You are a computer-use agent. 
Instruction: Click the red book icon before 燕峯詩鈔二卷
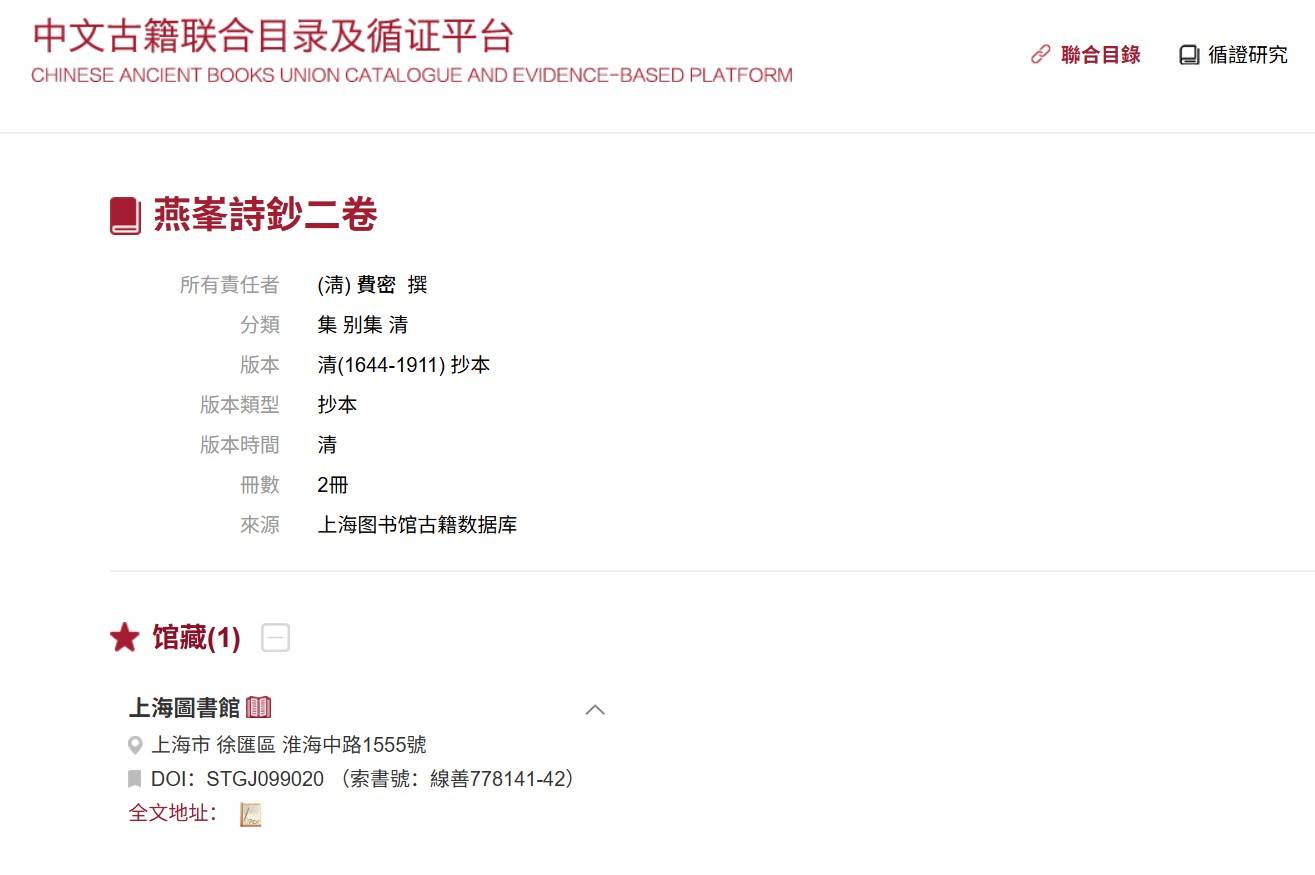[x=125, y=216]
